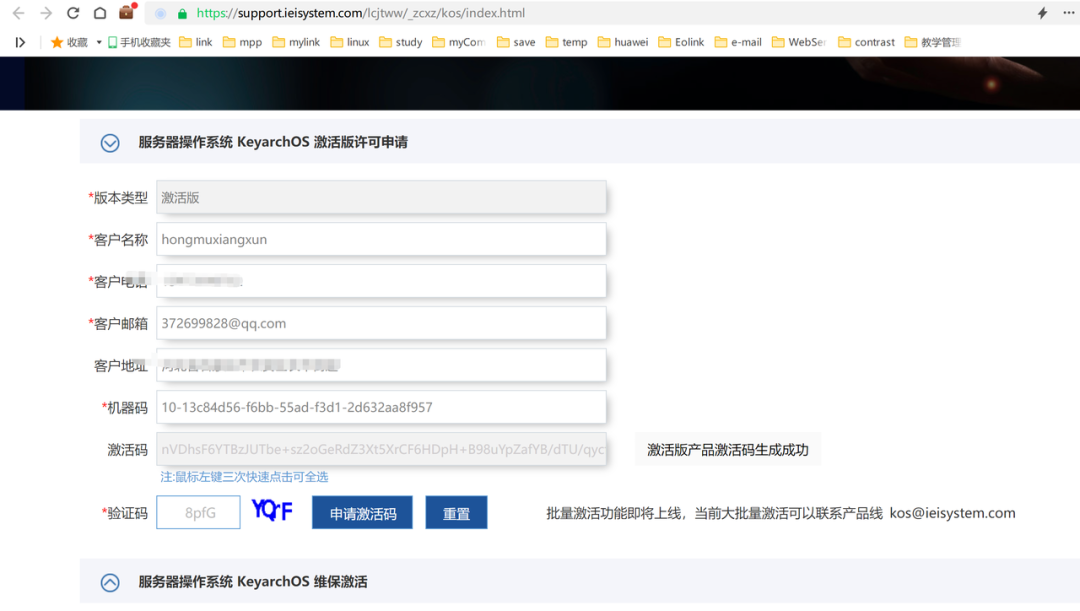The width and height of the screenshot is (1080, 611).
Task: Click the browser back arrow
Action: click(x=18, y=13)
